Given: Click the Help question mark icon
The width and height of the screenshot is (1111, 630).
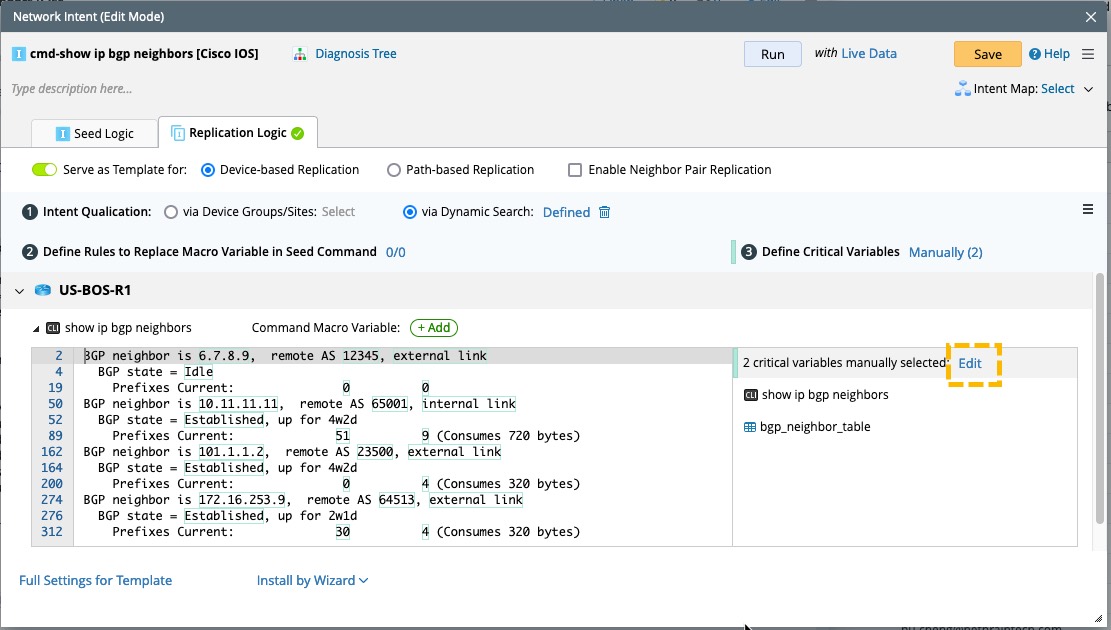Looking at the screenshot, I should (x=1035, y=54).
